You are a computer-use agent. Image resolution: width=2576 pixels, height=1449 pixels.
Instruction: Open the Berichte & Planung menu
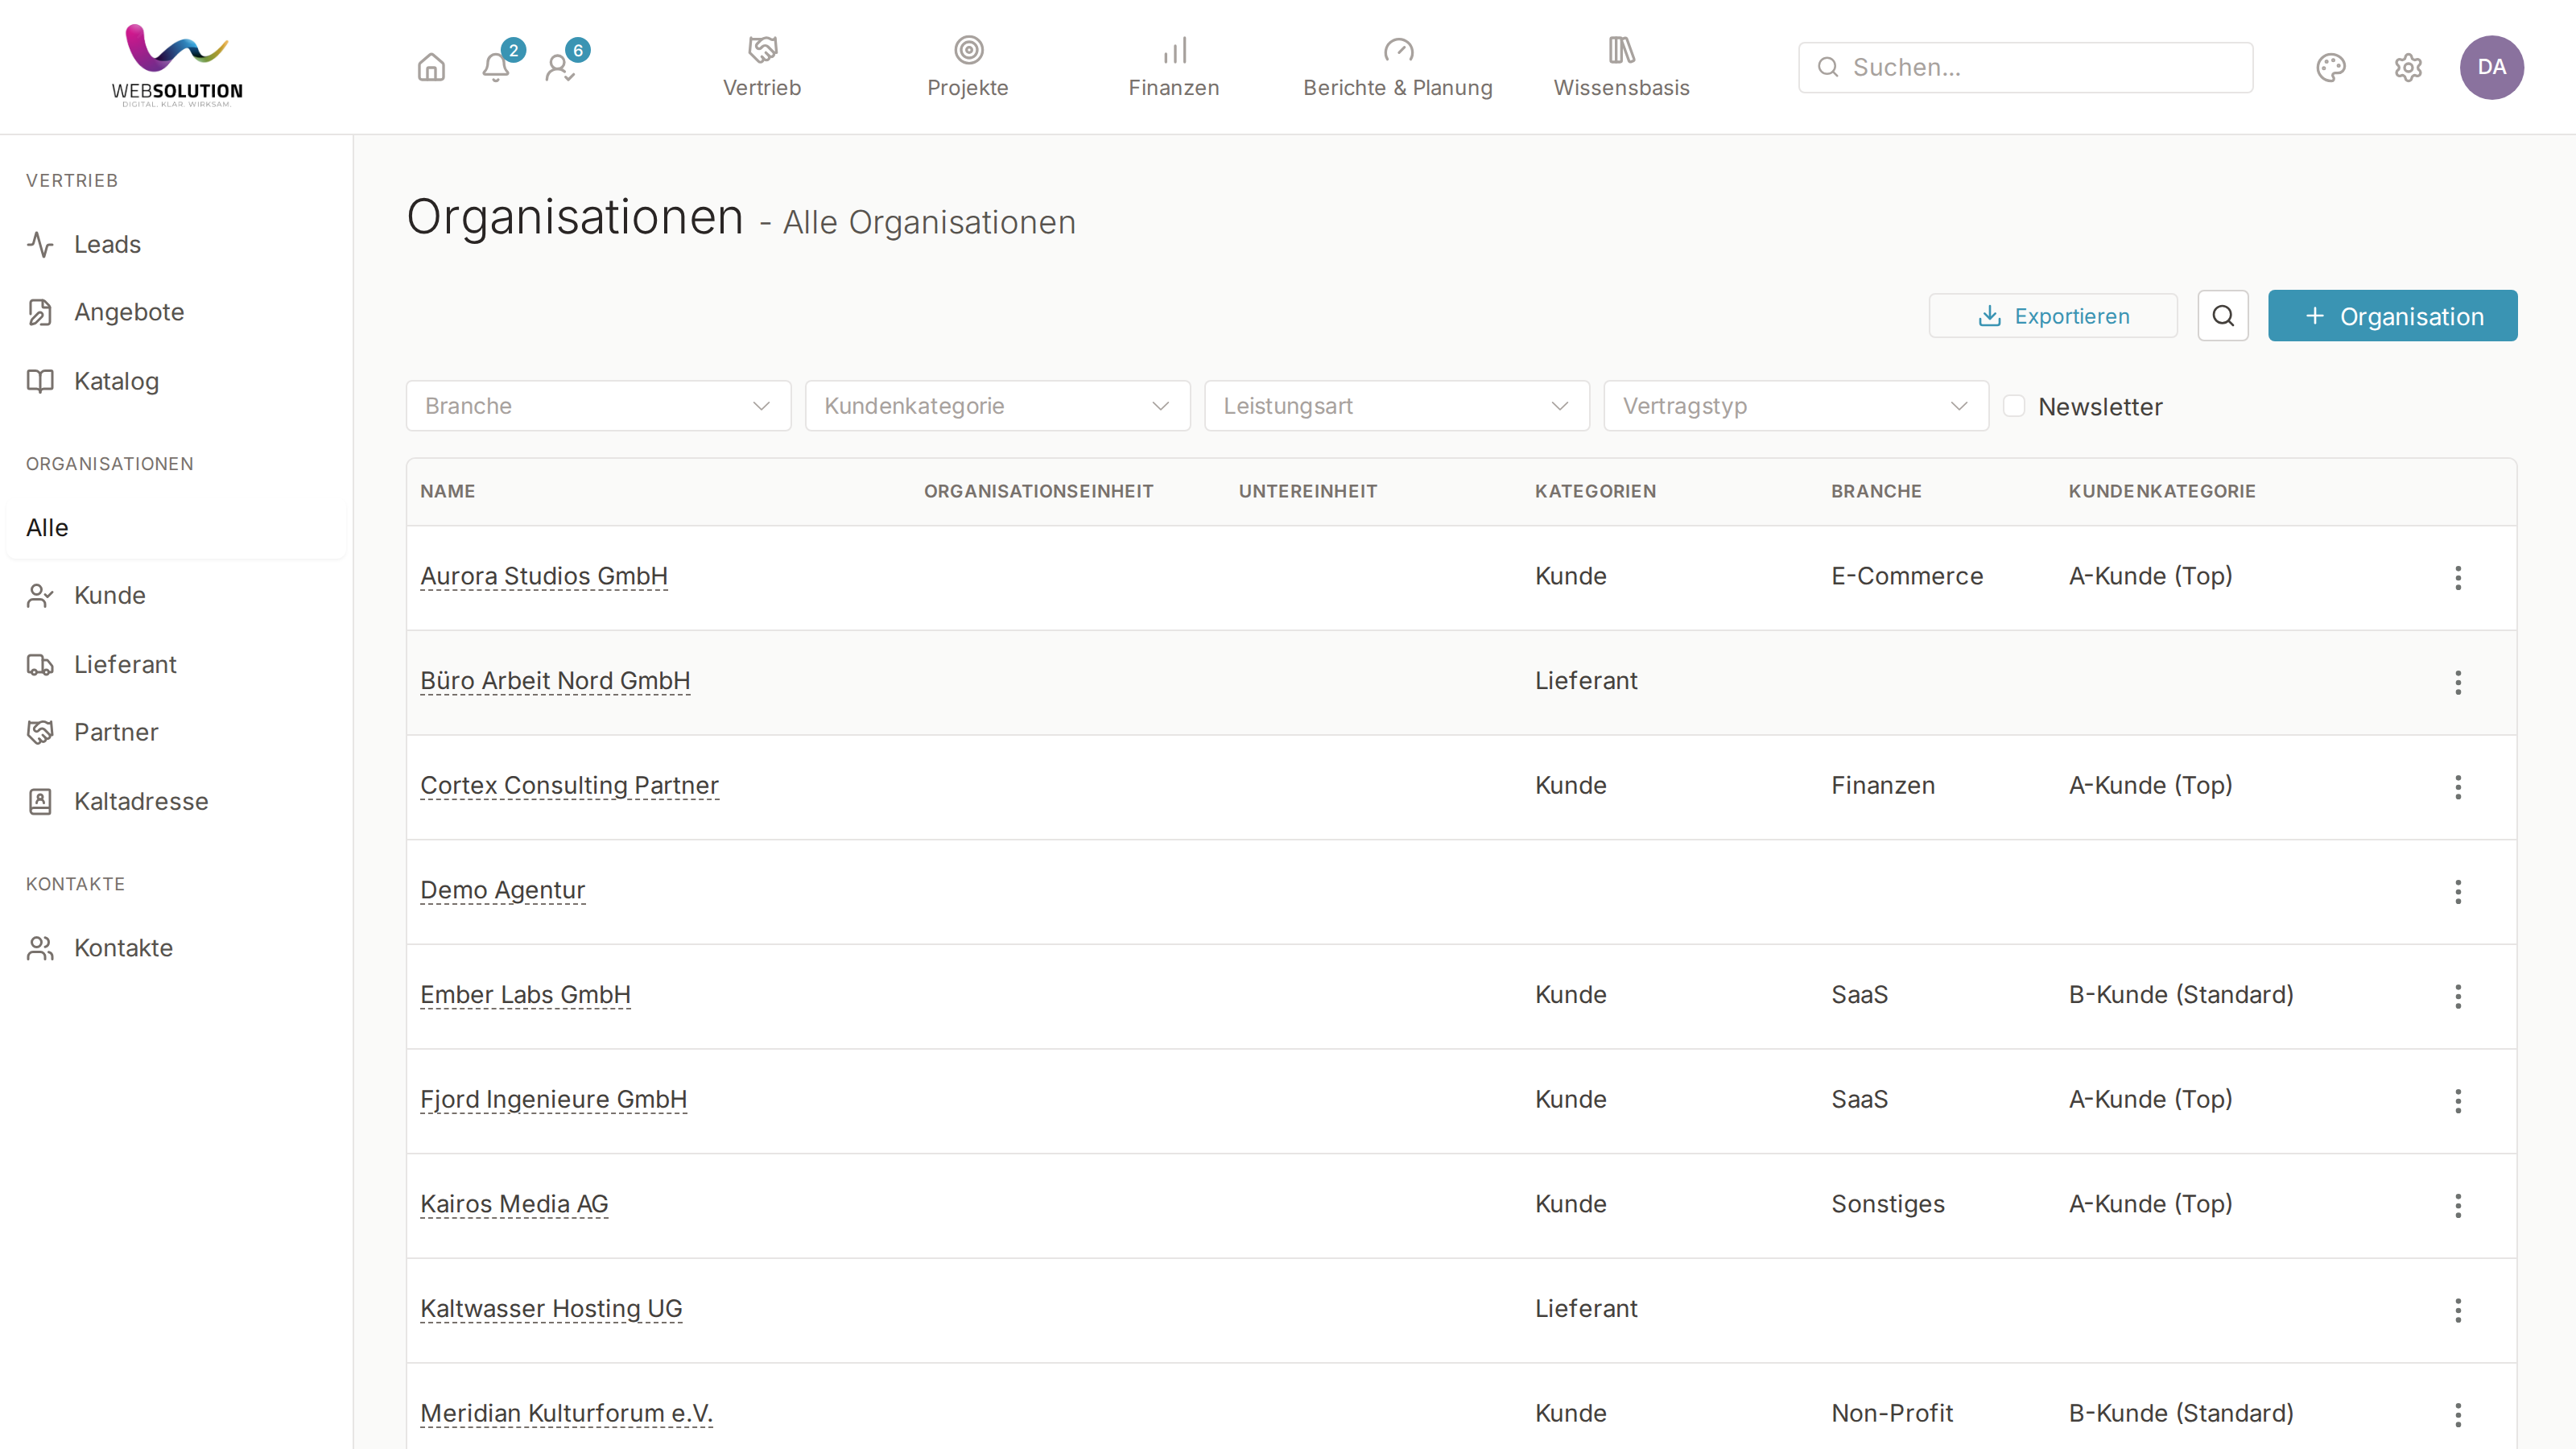(x=1397, y=67)
